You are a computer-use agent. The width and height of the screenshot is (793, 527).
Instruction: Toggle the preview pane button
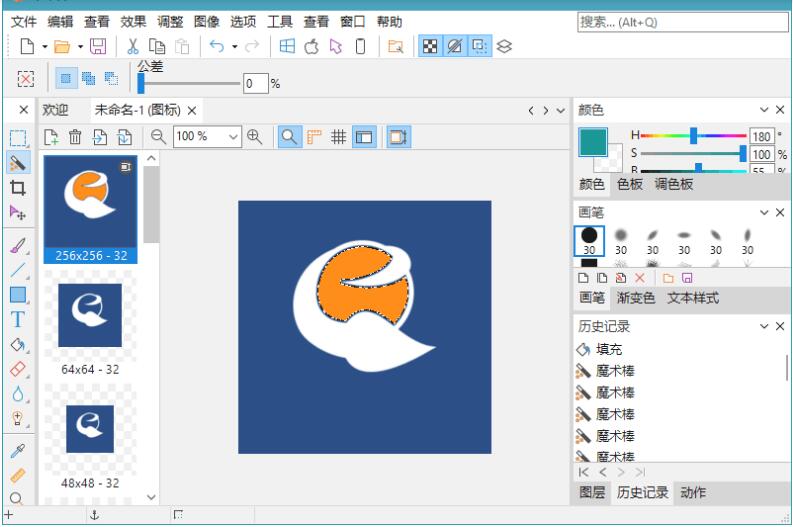[399, 137]
